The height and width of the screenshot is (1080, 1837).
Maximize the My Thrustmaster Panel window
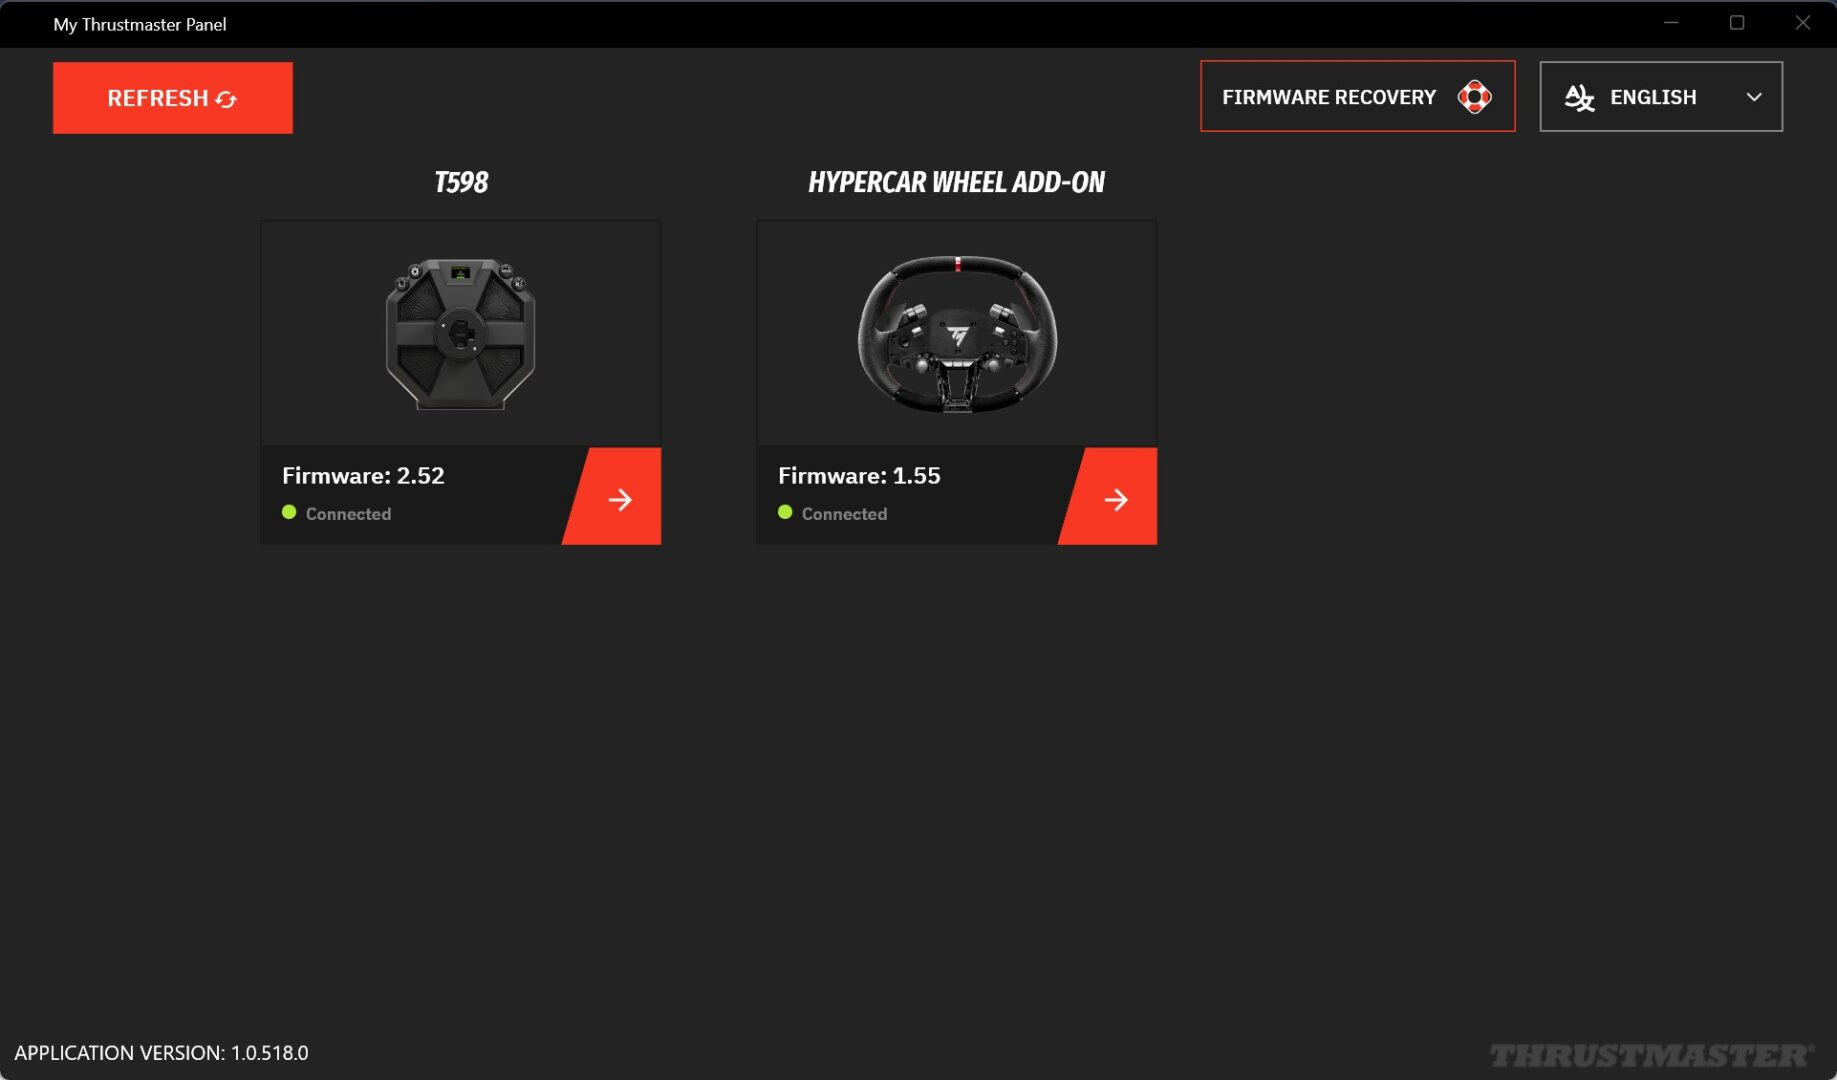coord(1737,23)
